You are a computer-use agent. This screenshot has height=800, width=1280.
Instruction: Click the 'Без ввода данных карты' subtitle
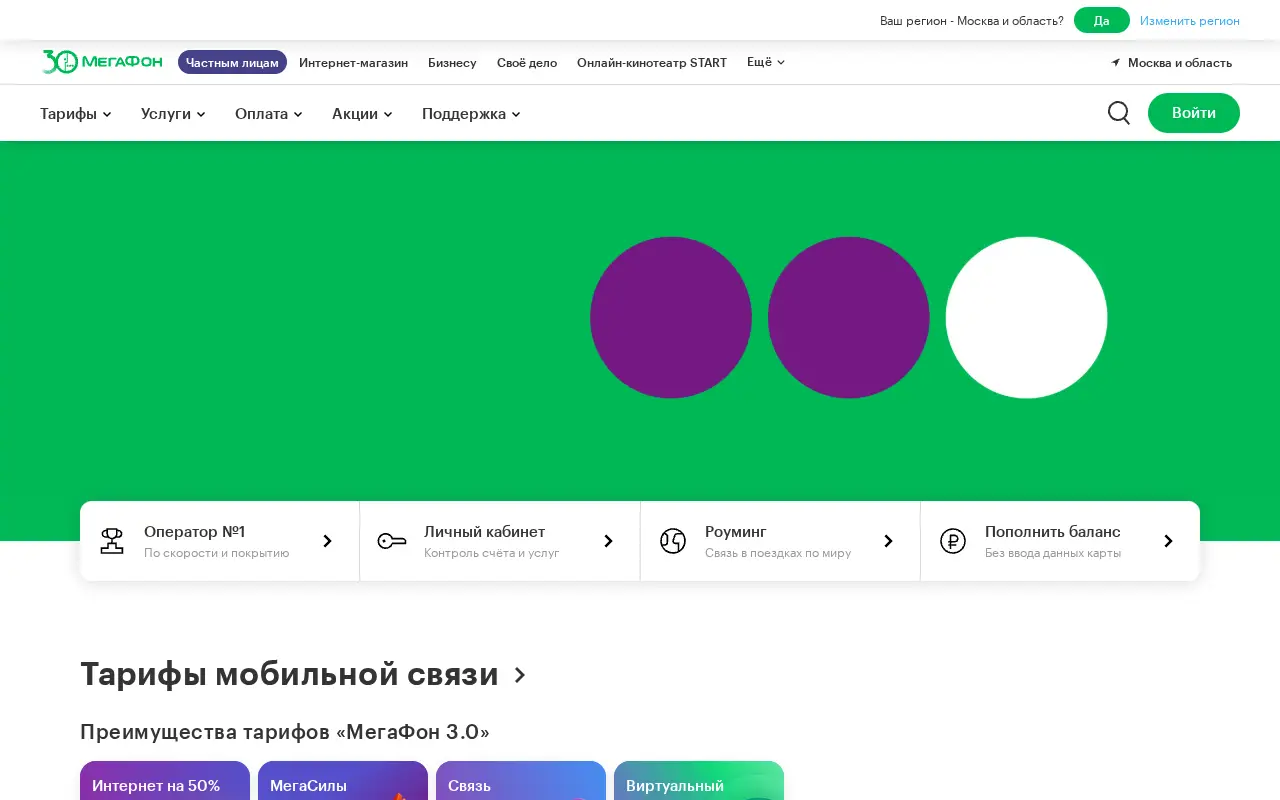tap(1053, 553)
